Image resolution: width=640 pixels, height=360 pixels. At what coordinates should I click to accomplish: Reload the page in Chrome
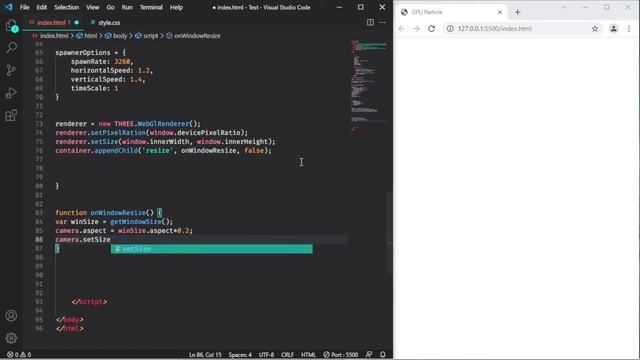(431, 29)
